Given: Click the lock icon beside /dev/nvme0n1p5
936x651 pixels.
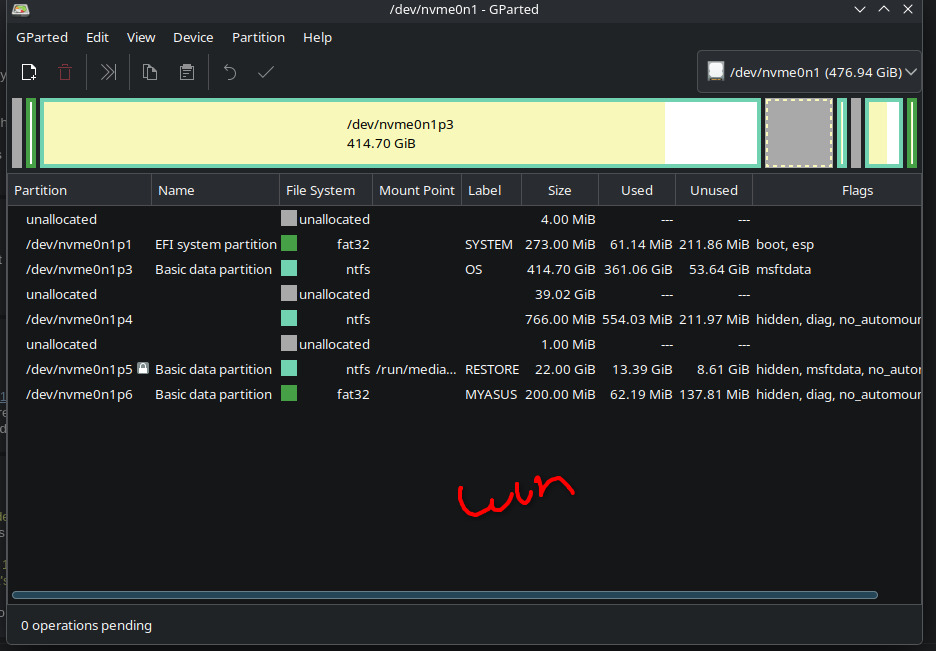Looking at the screenshot, I should point(143,368).
